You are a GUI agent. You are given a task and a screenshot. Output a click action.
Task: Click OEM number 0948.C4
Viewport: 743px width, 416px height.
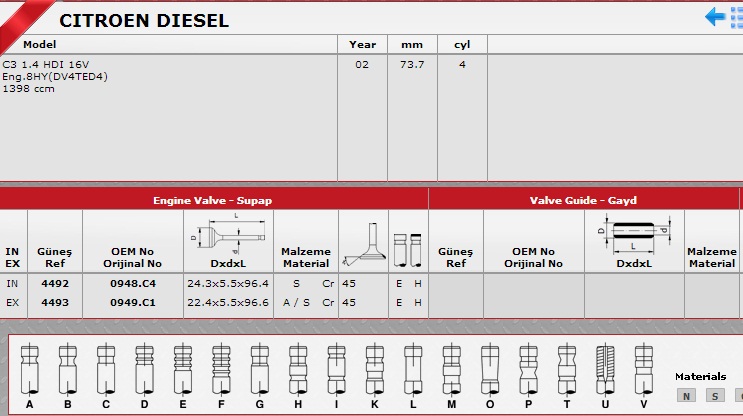click(x=132, y=283)
